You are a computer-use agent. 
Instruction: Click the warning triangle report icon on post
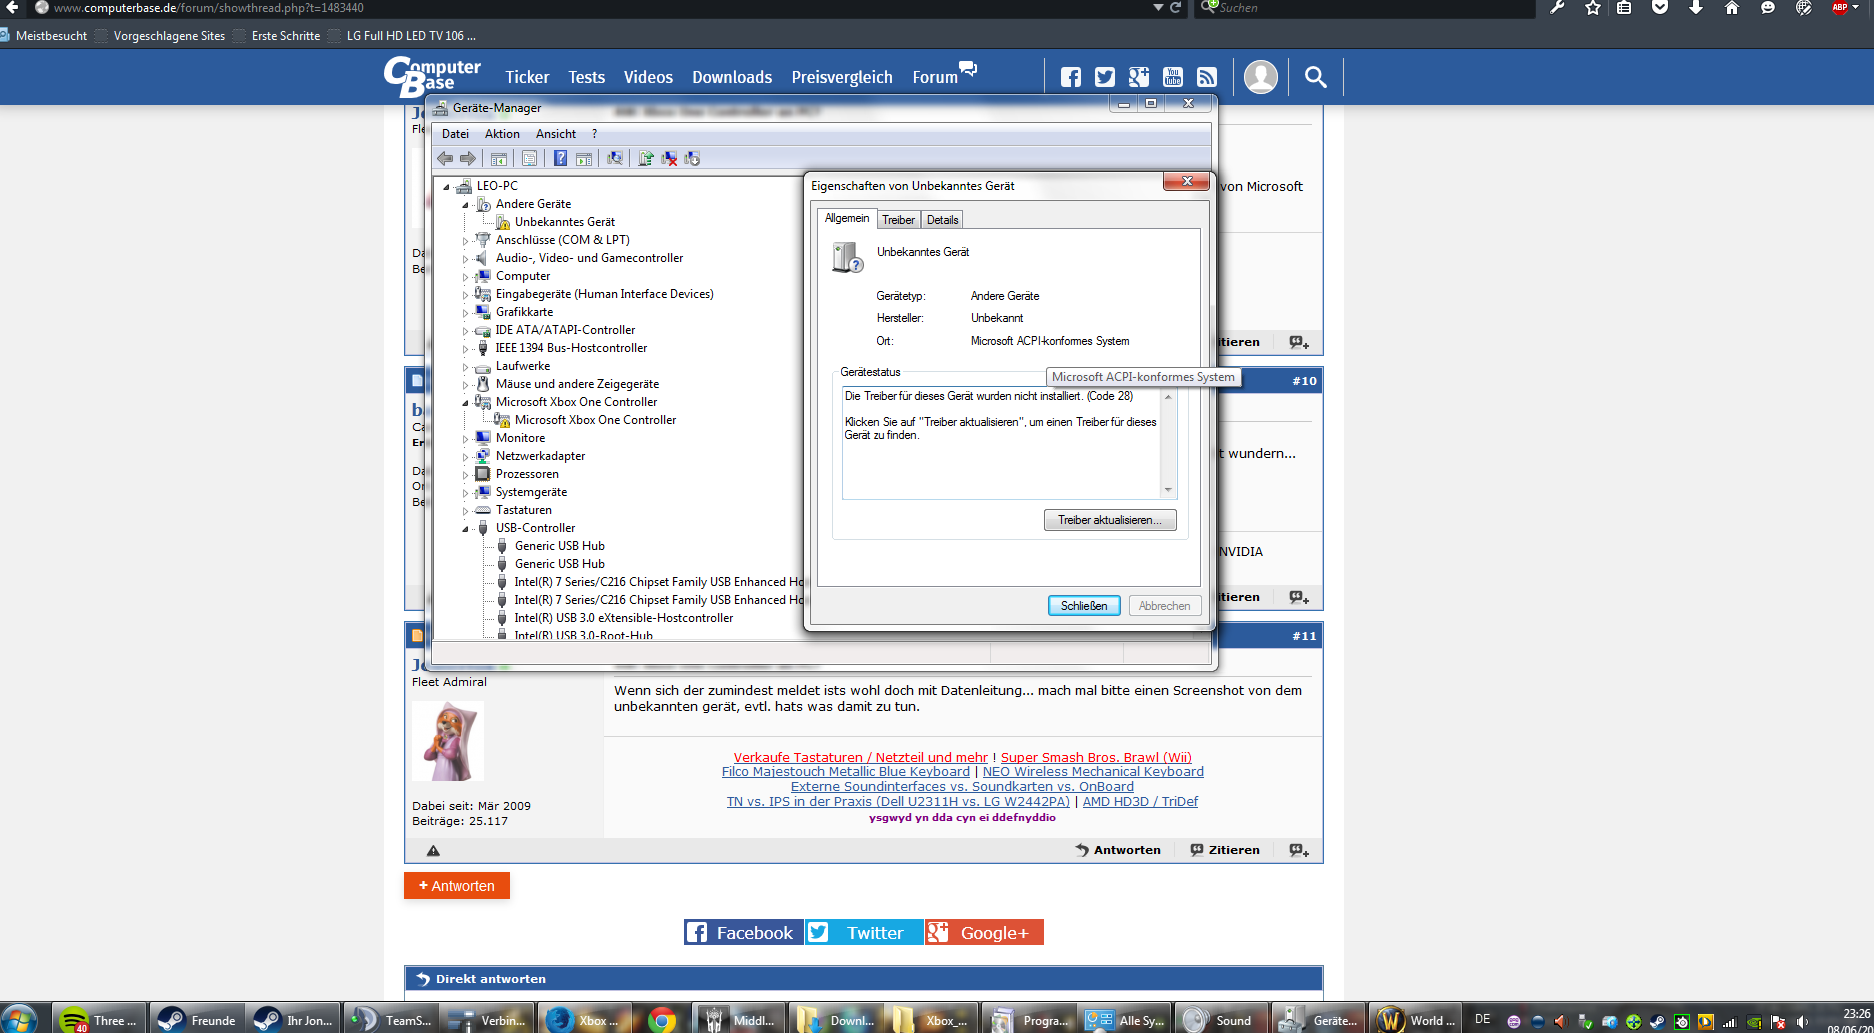click(433, 851)
